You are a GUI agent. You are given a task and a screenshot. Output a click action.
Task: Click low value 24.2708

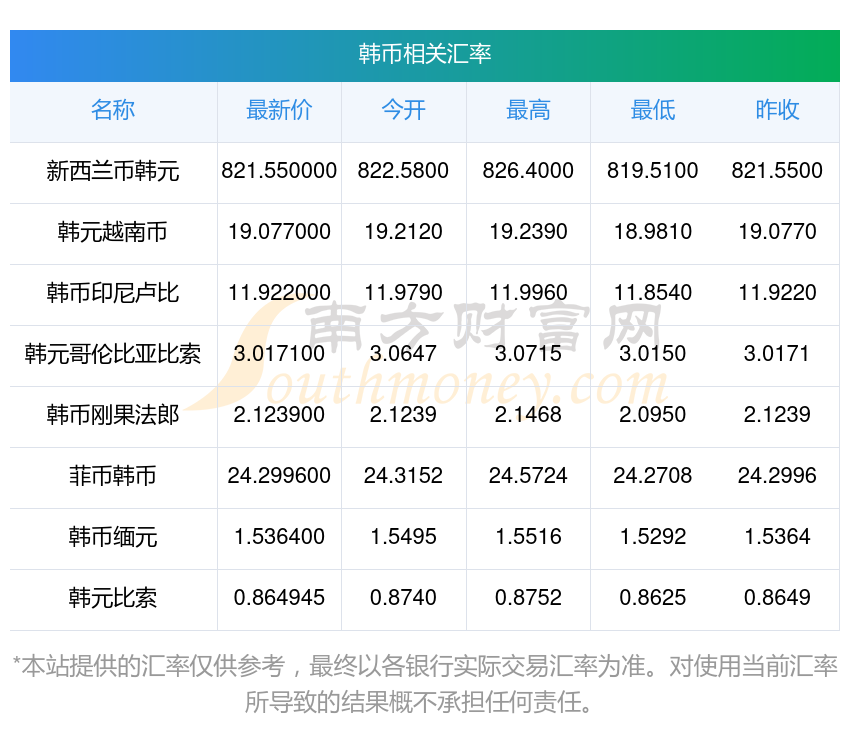(653, 476)
